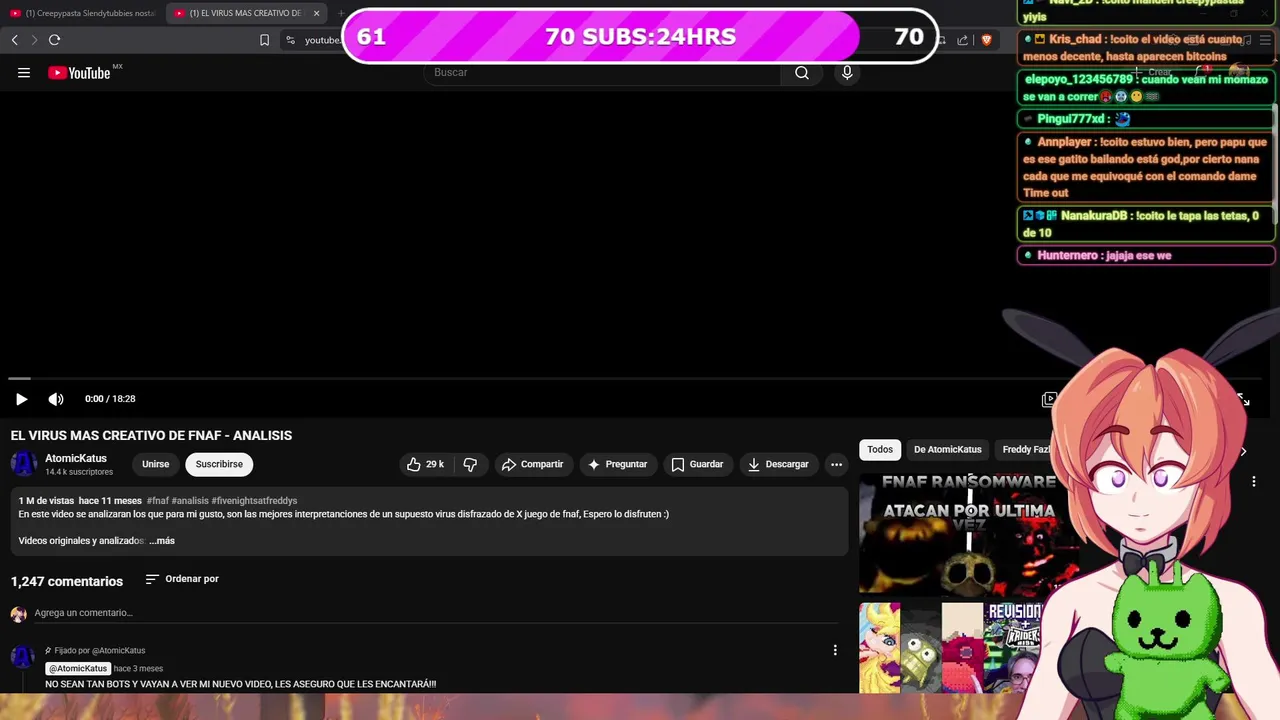Switch to the Creepypasta Slendytubbies tab
Viewport: 1280px width, 720px height.
[83, 13]
